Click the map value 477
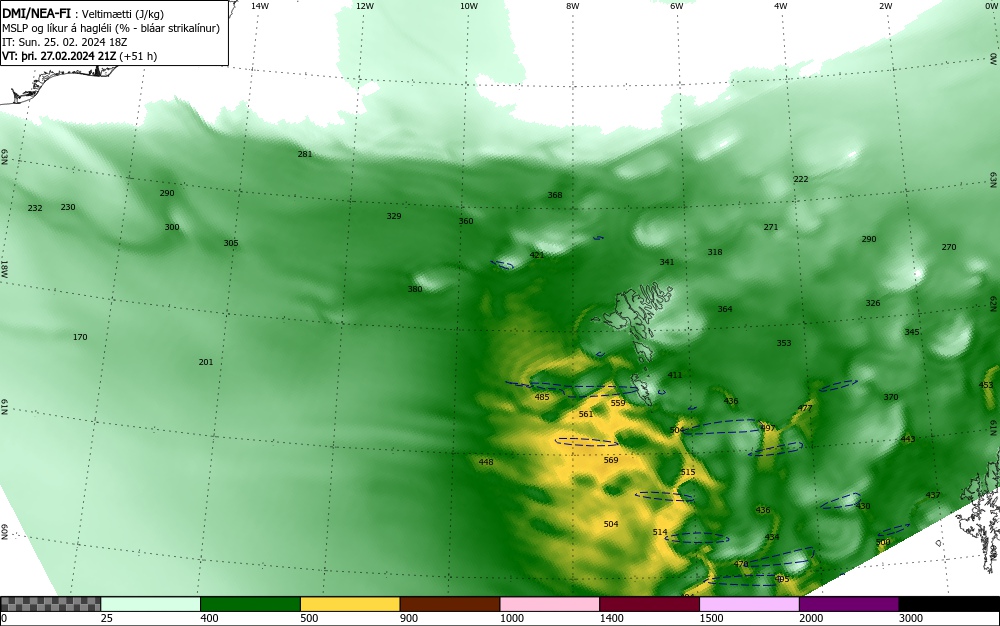 [x=805, y=408]
